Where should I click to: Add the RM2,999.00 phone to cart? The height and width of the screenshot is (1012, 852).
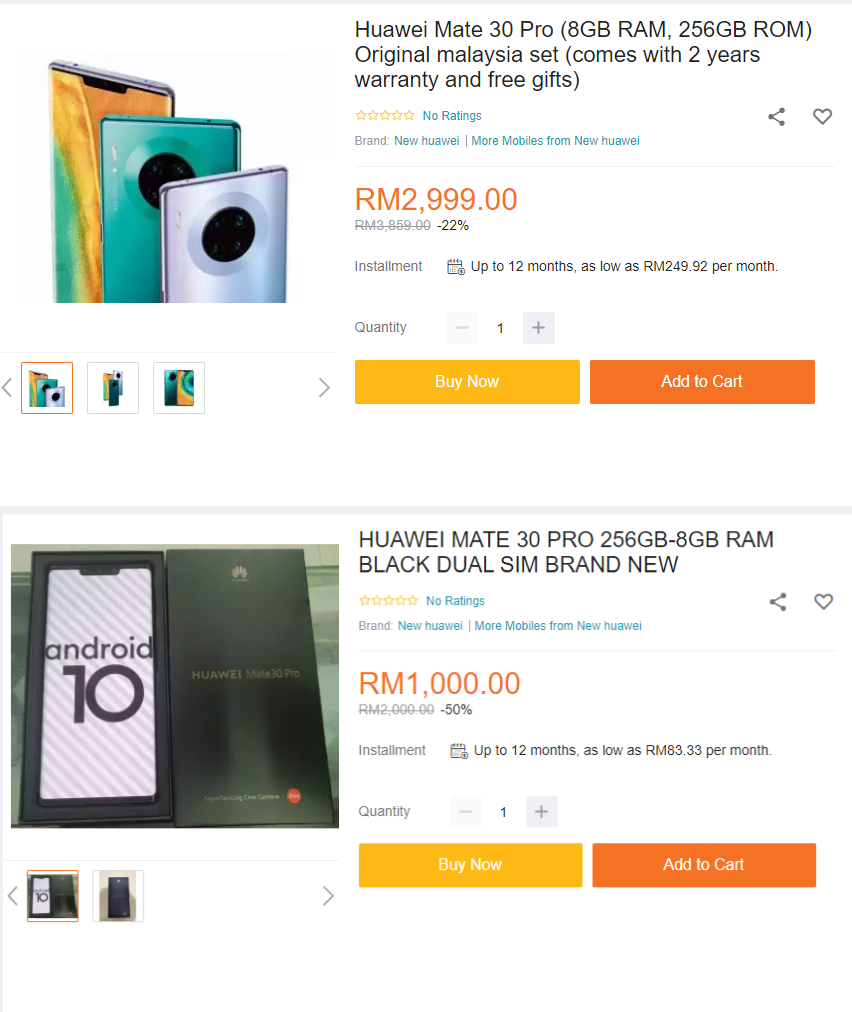[701, 382]
